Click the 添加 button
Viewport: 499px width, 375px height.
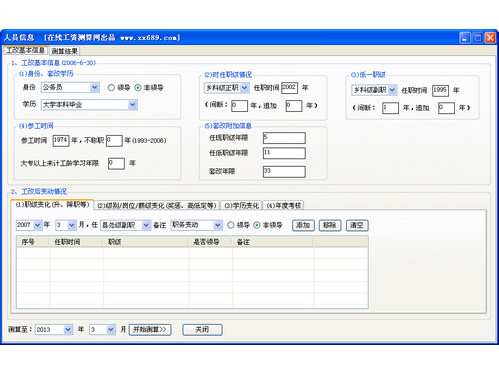click(x=303, y=225)
